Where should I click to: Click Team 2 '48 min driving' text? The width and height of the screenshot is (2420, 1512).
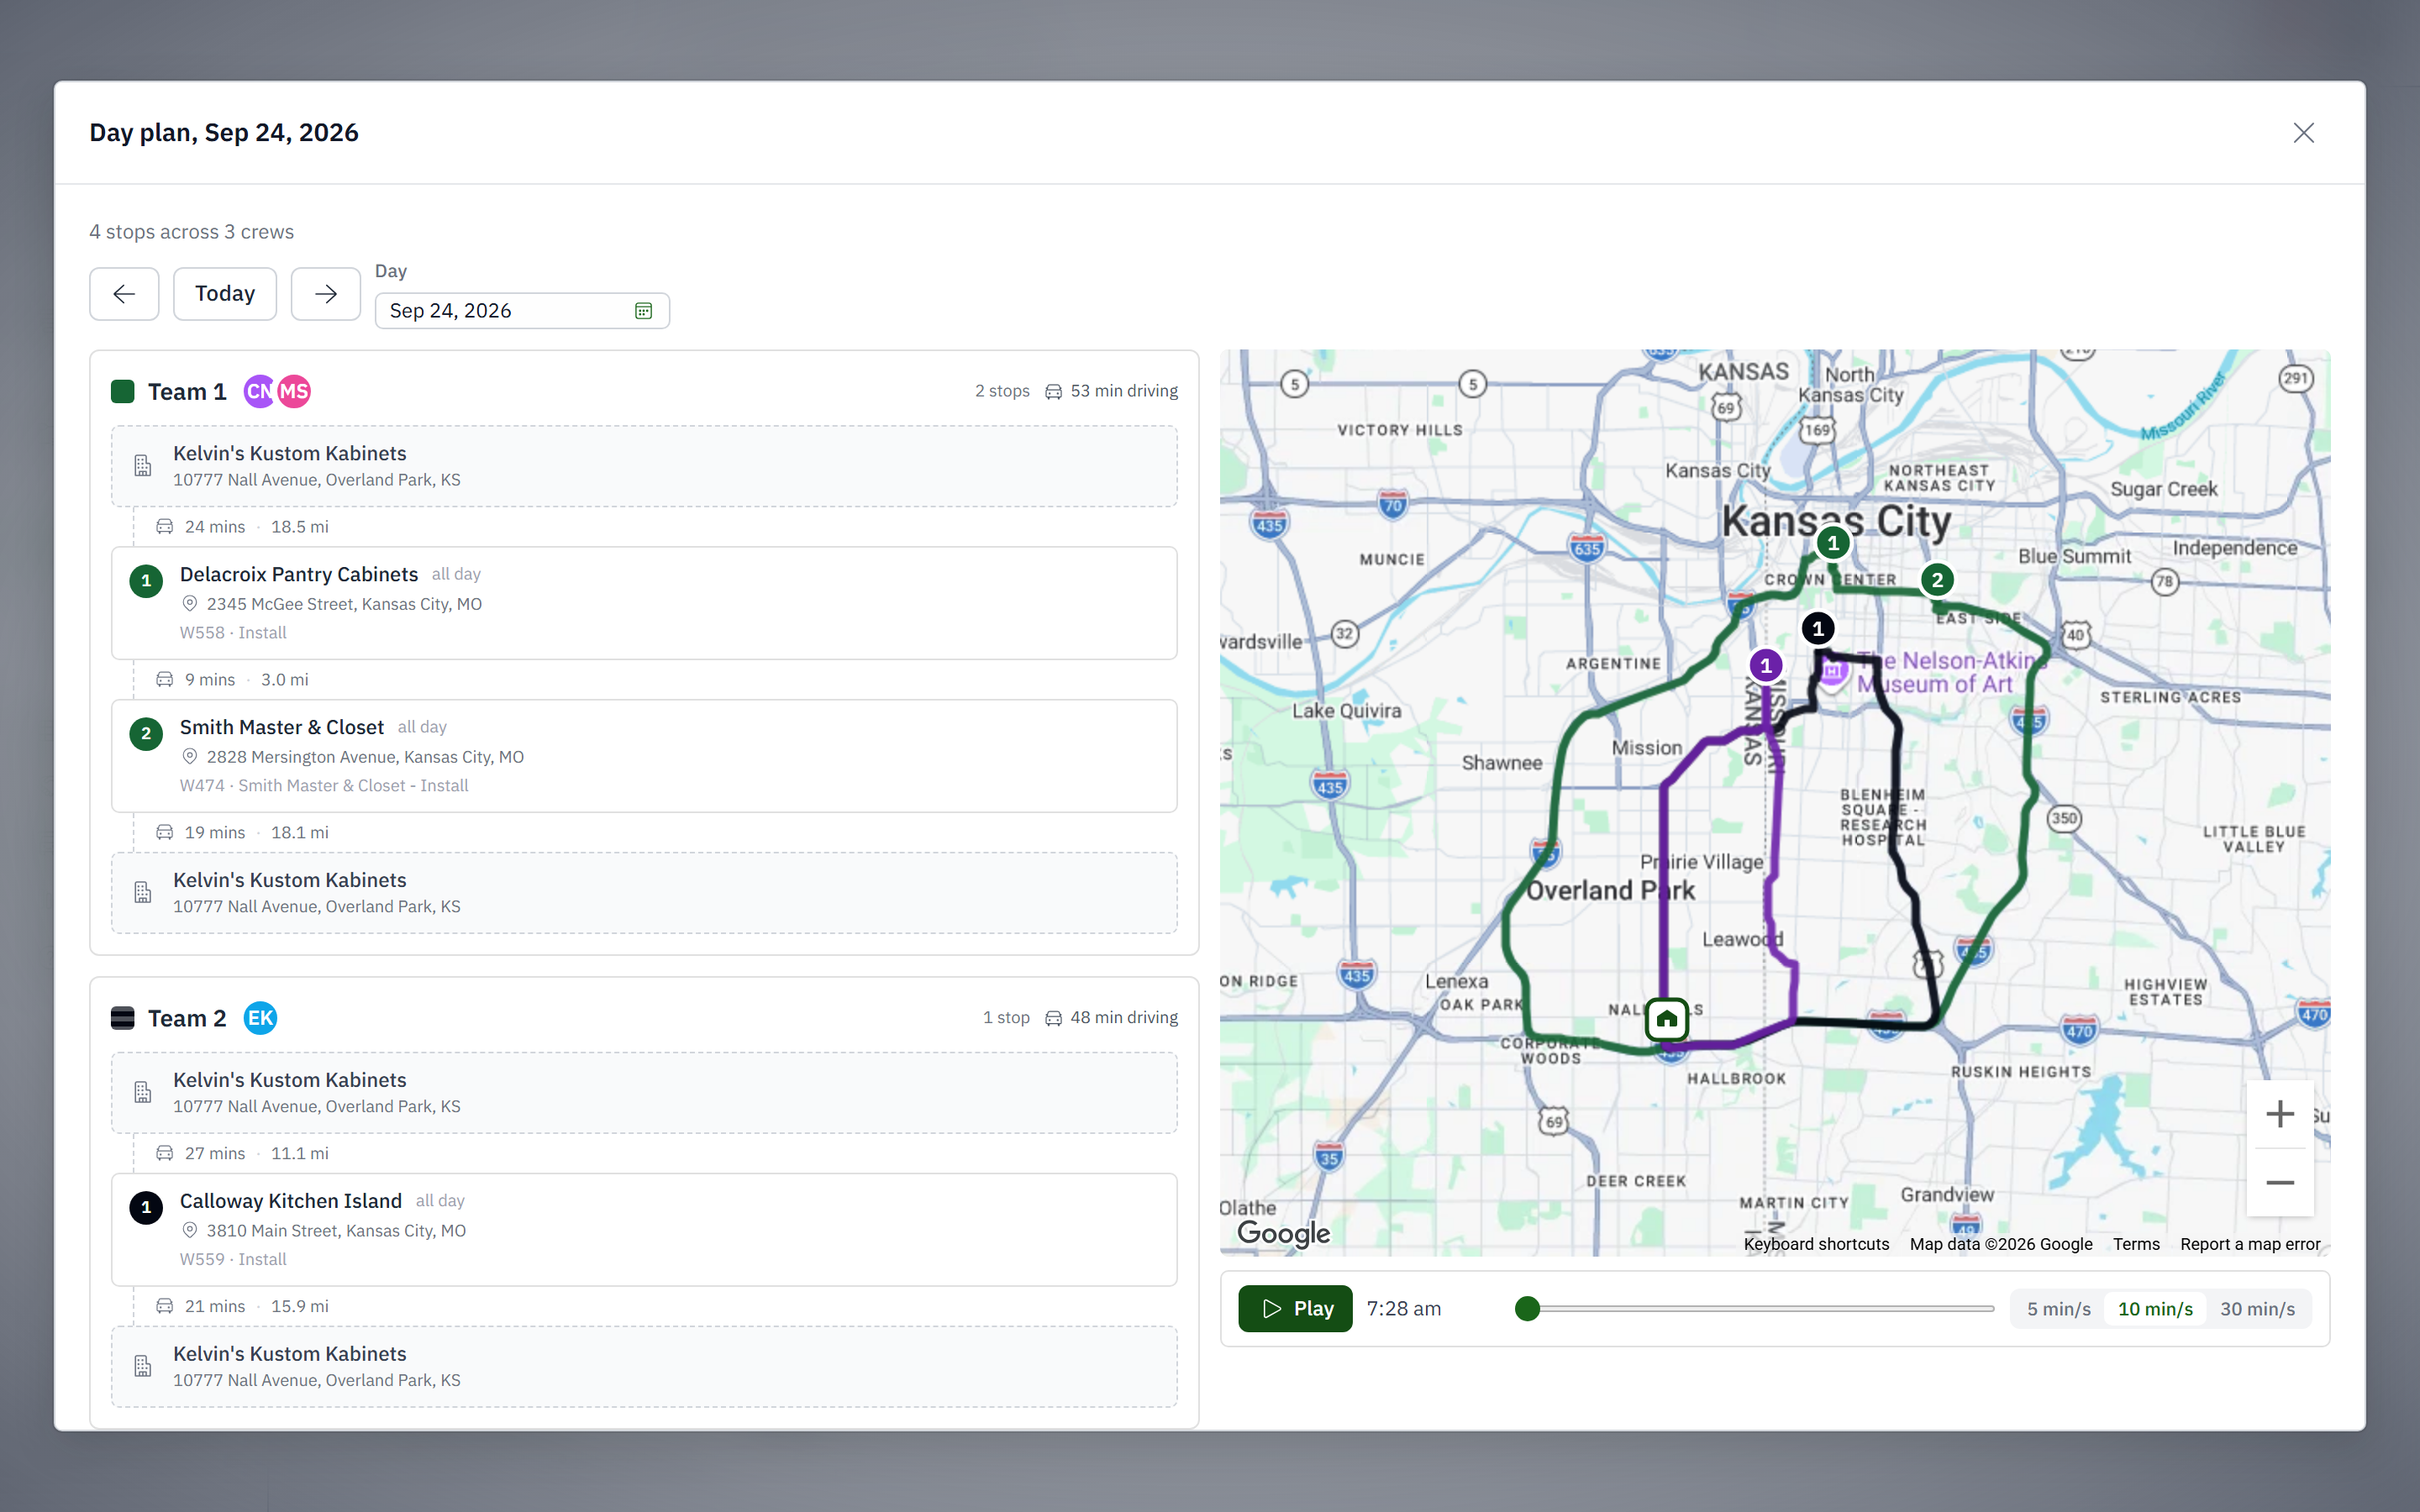pyautogui.click(x=1124, y=1018)
